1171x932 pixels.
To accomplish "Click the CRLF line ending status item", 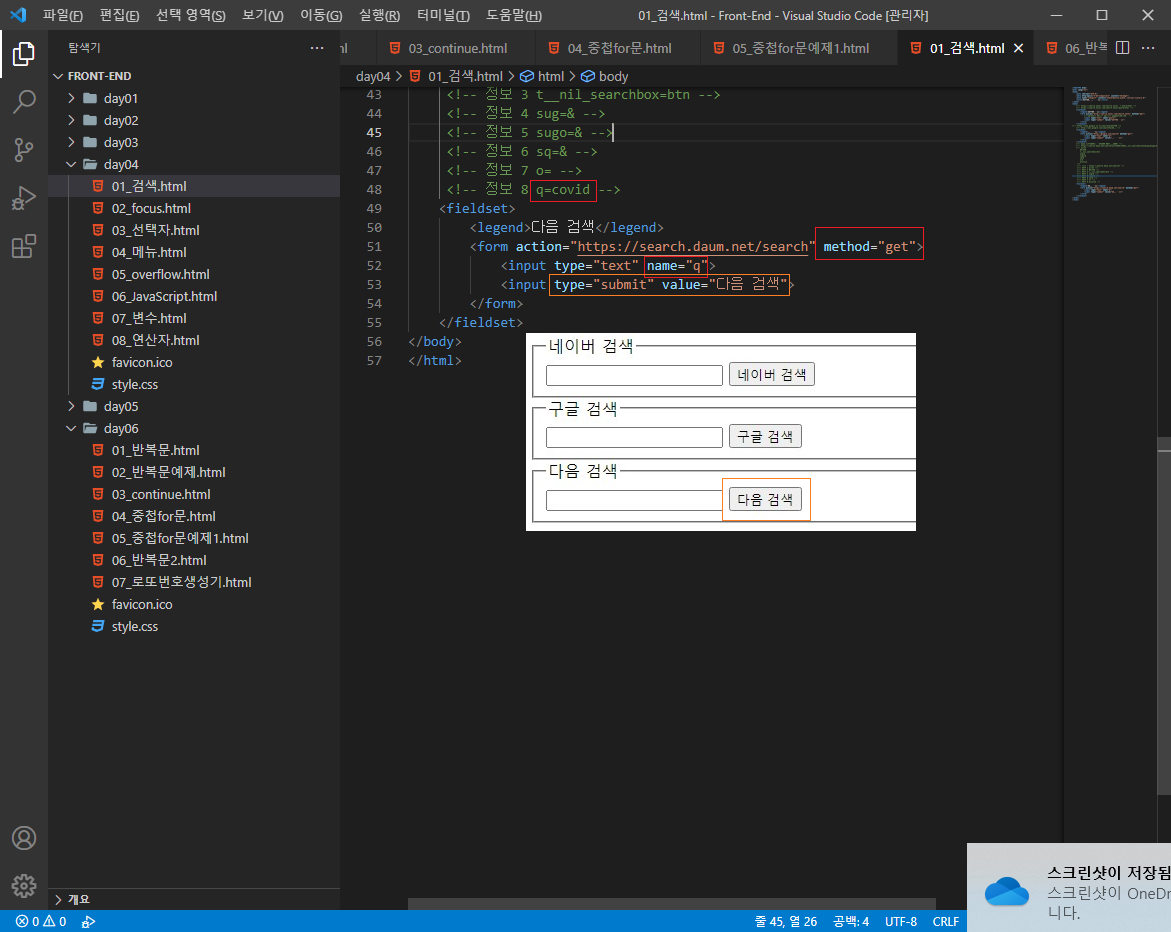I will (945, 922).
